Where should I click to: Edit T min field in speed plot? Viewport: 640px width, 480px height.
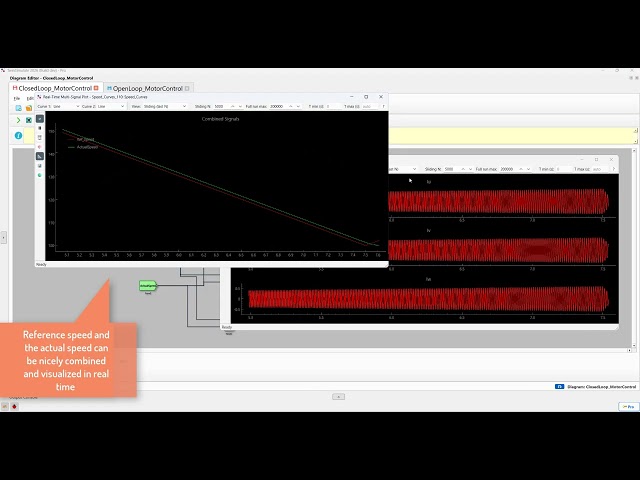click(333, 106)
